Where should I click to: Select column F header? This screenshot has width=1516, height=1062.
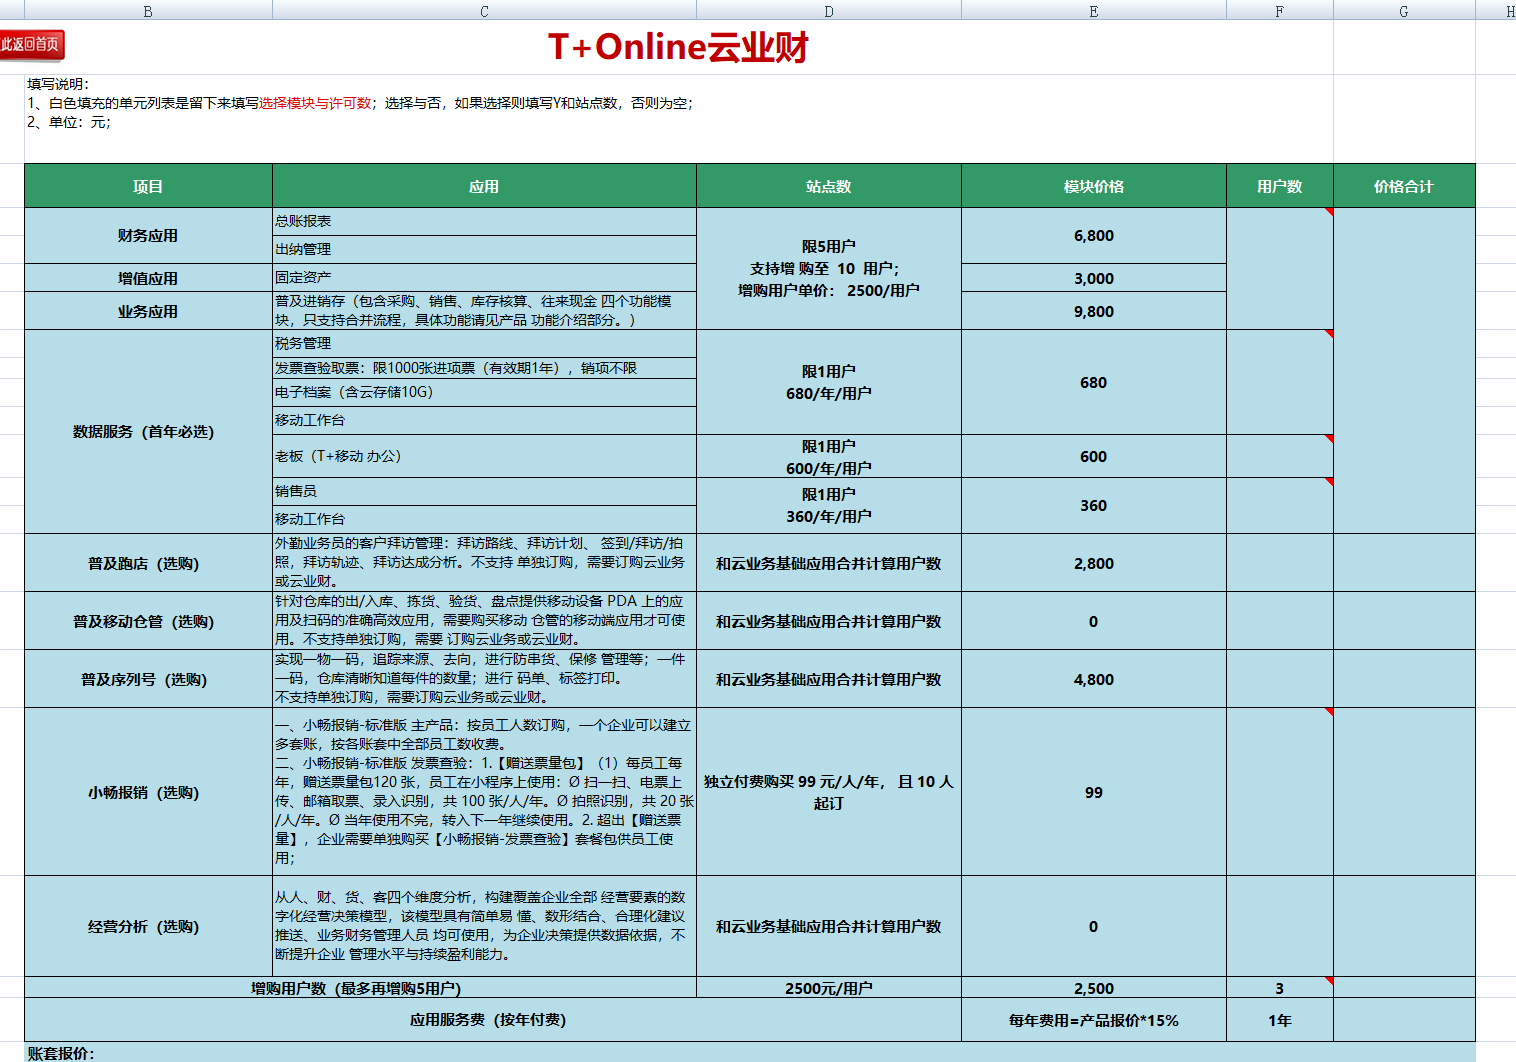point(1280,11)
